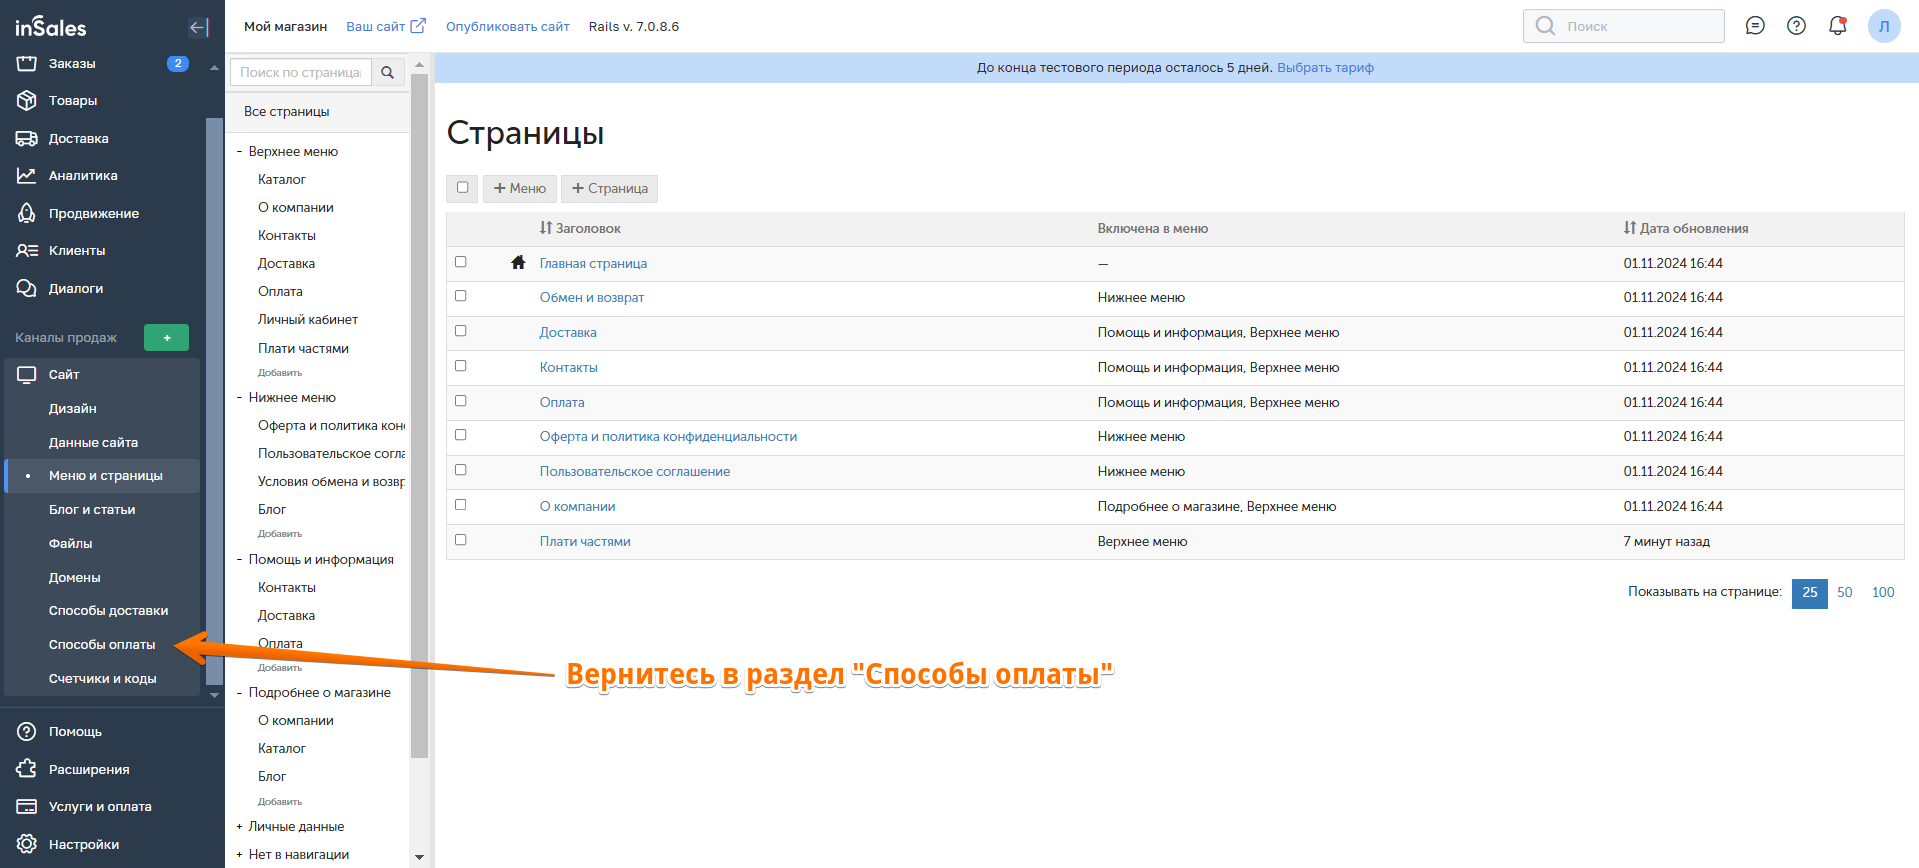This screenshot has height=868, width=1919.
Task: Open the chat messages icon in the header
Action: click(x=1754, y=26)
